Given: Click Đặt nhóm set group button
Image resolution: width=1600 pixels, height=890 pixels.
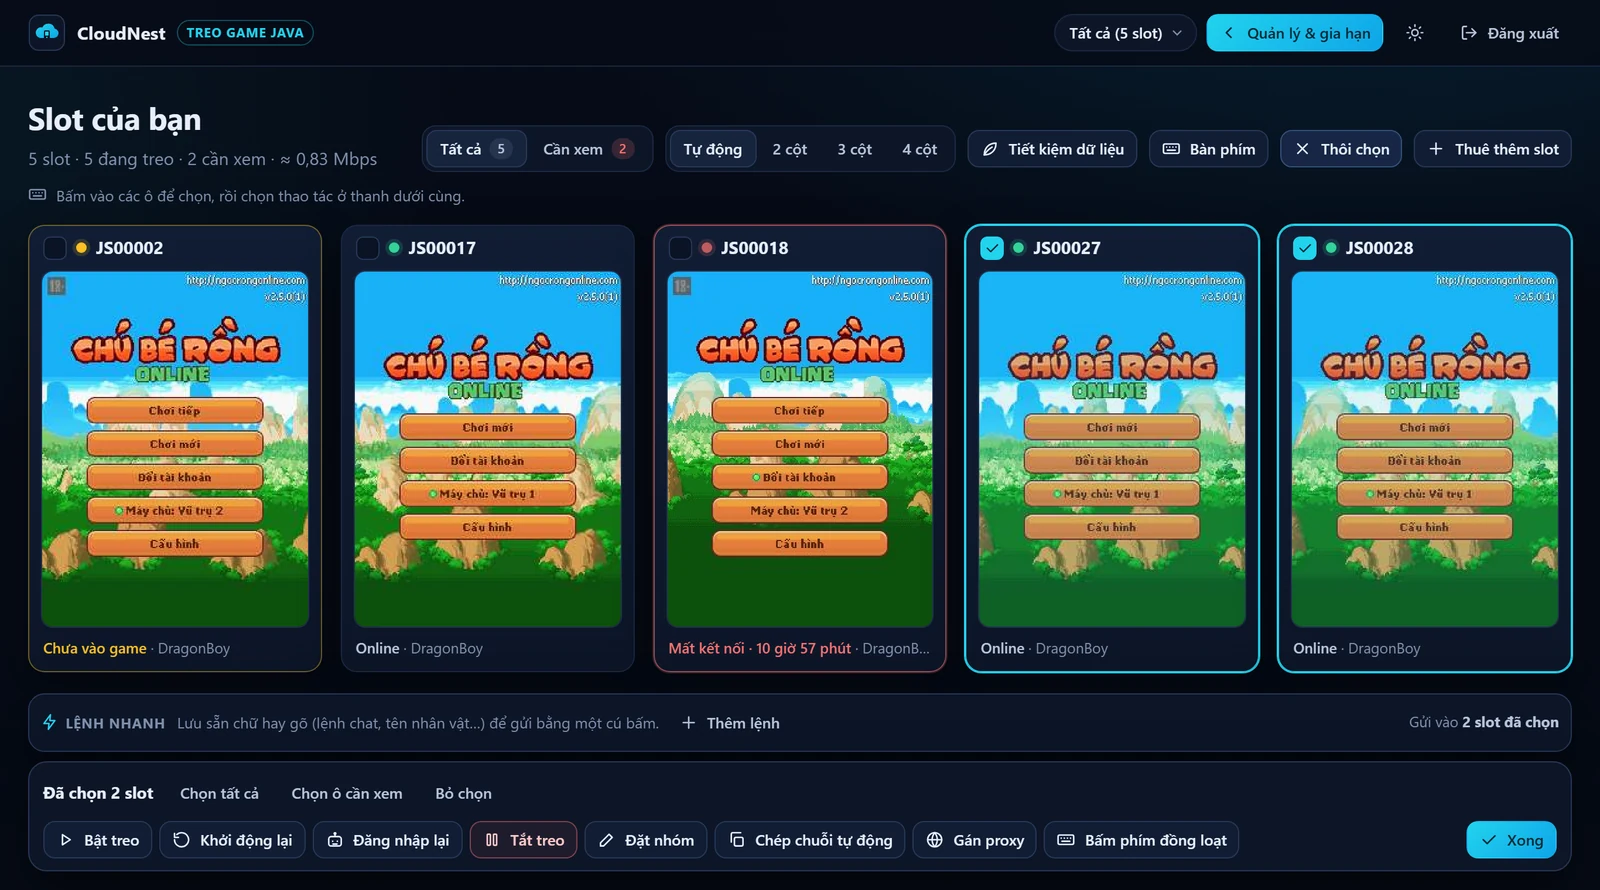Looking at the screenshot, I should 646,840.
